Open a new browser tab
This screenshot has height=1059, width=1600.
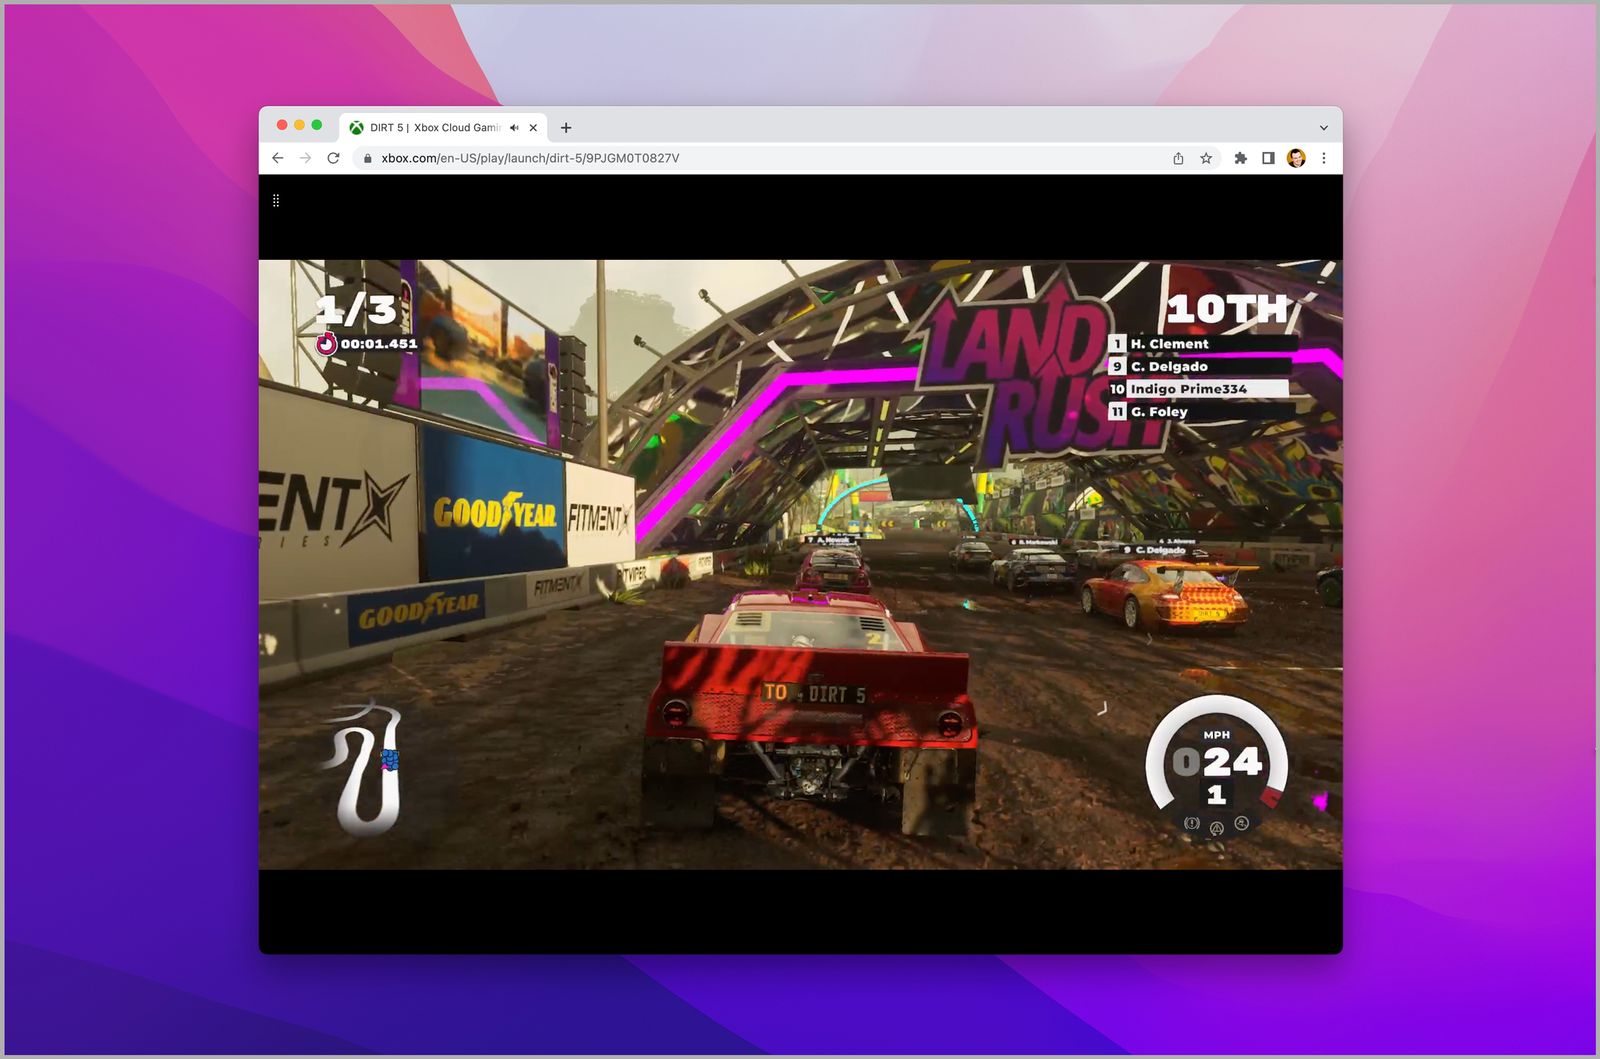(x=566, y=128)
